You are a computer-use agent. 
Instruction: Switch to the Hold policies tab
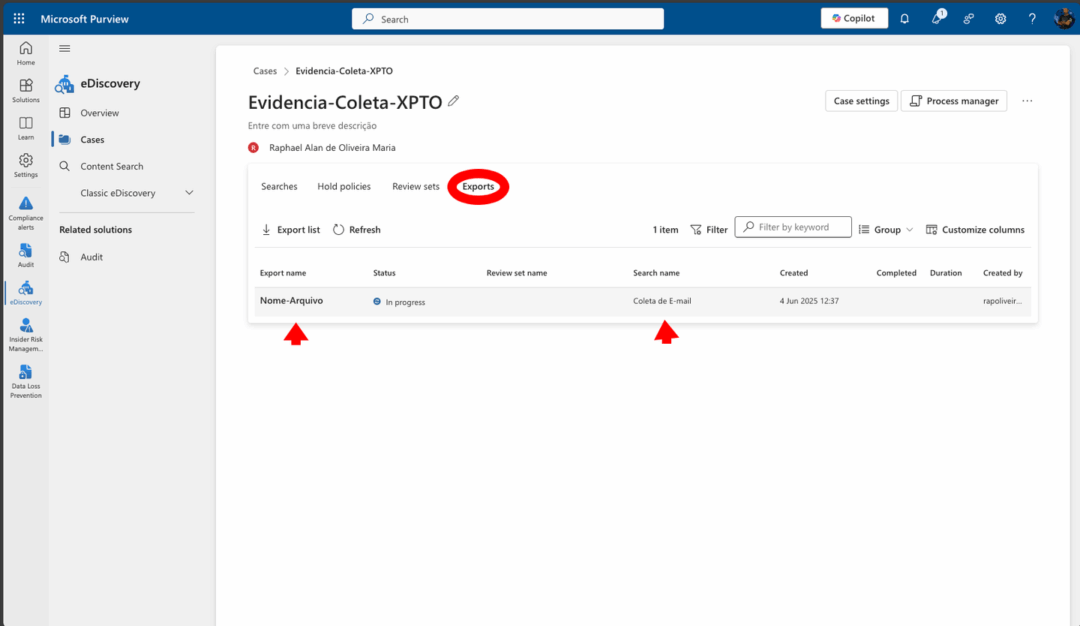point(344,187)
